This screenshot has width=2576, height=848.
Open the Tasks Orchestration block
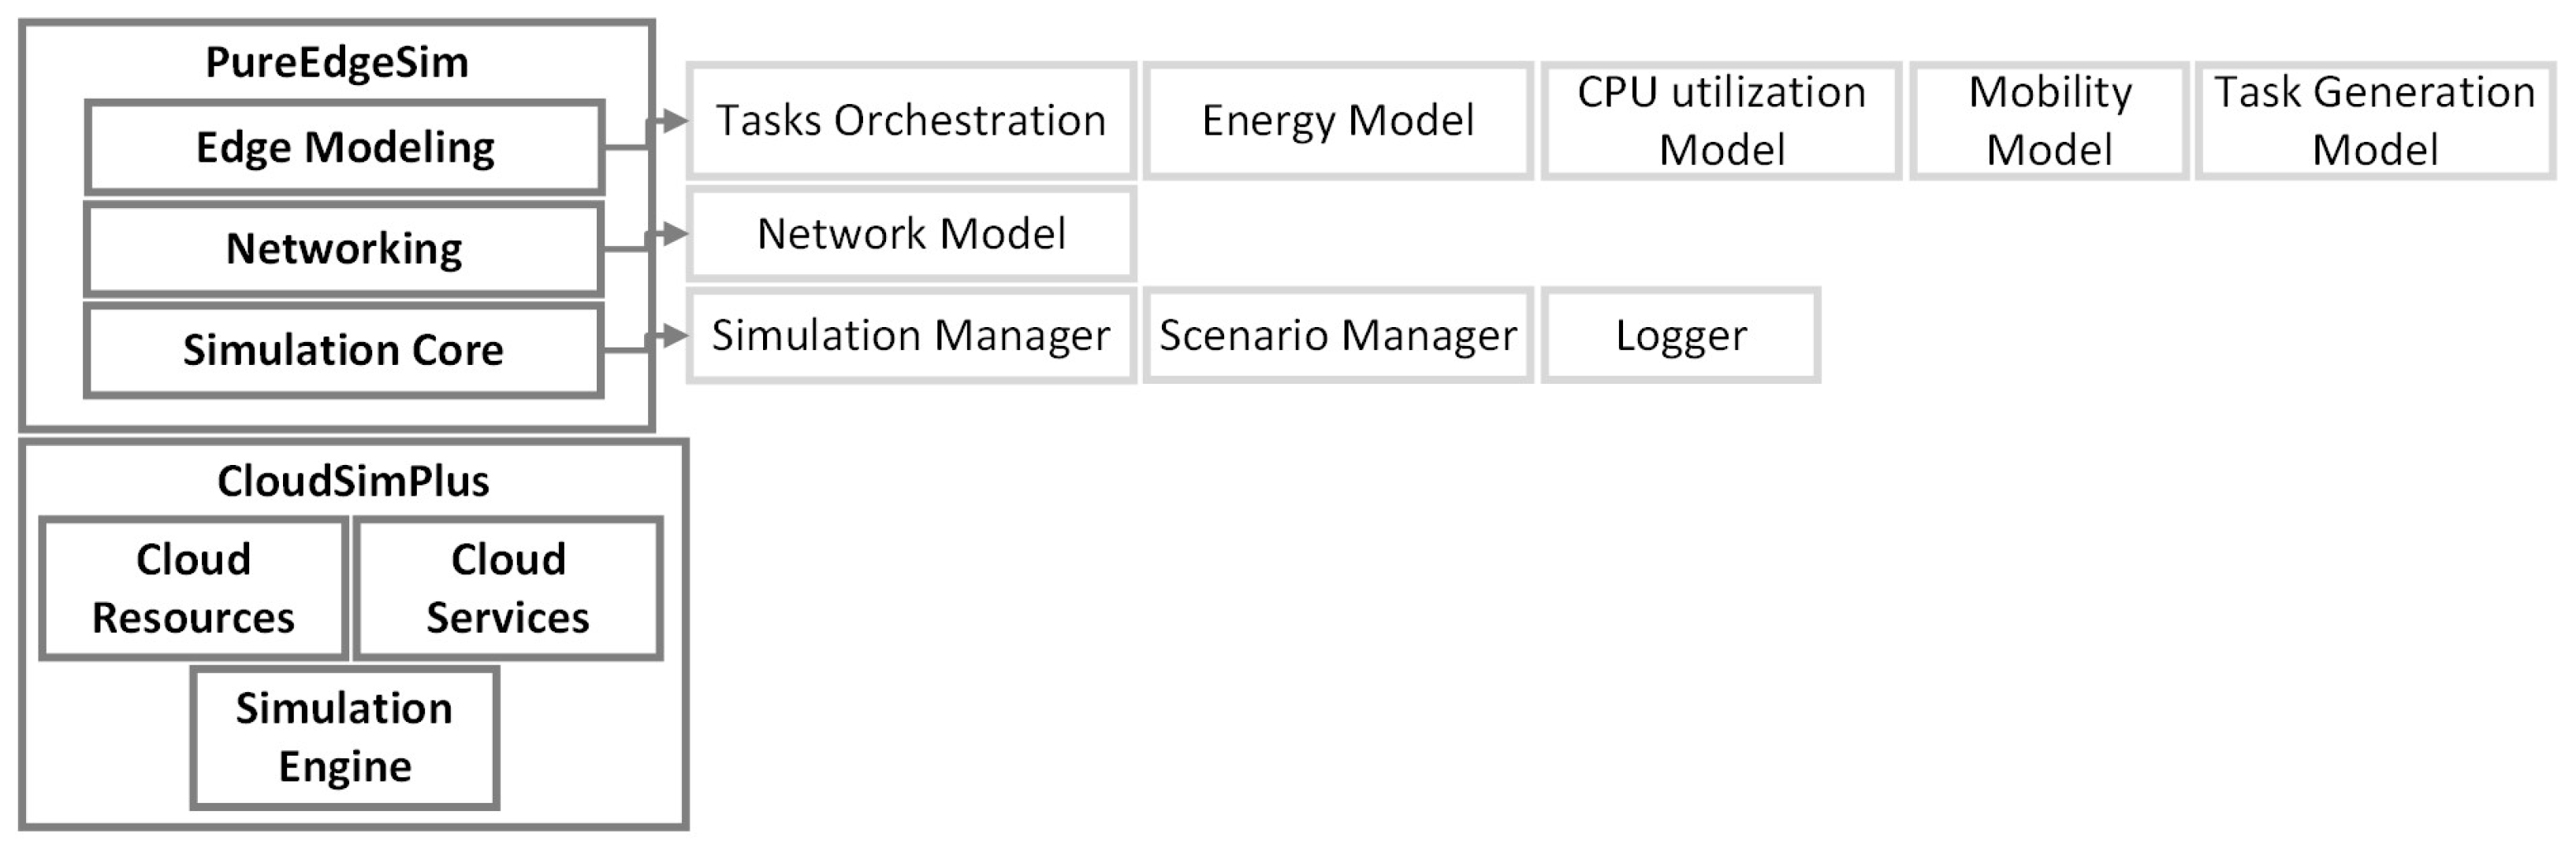(911, 121)
